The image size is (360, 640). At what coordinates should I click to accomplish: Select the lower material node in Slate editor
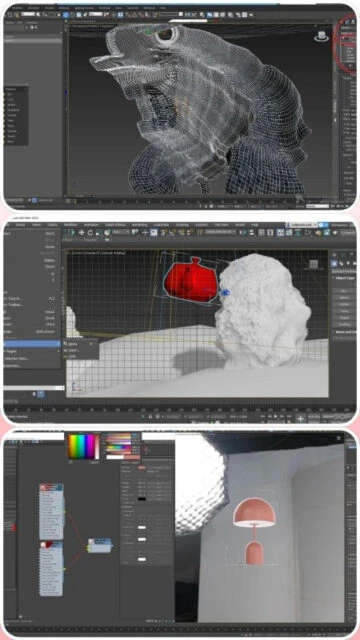[51, 568]
